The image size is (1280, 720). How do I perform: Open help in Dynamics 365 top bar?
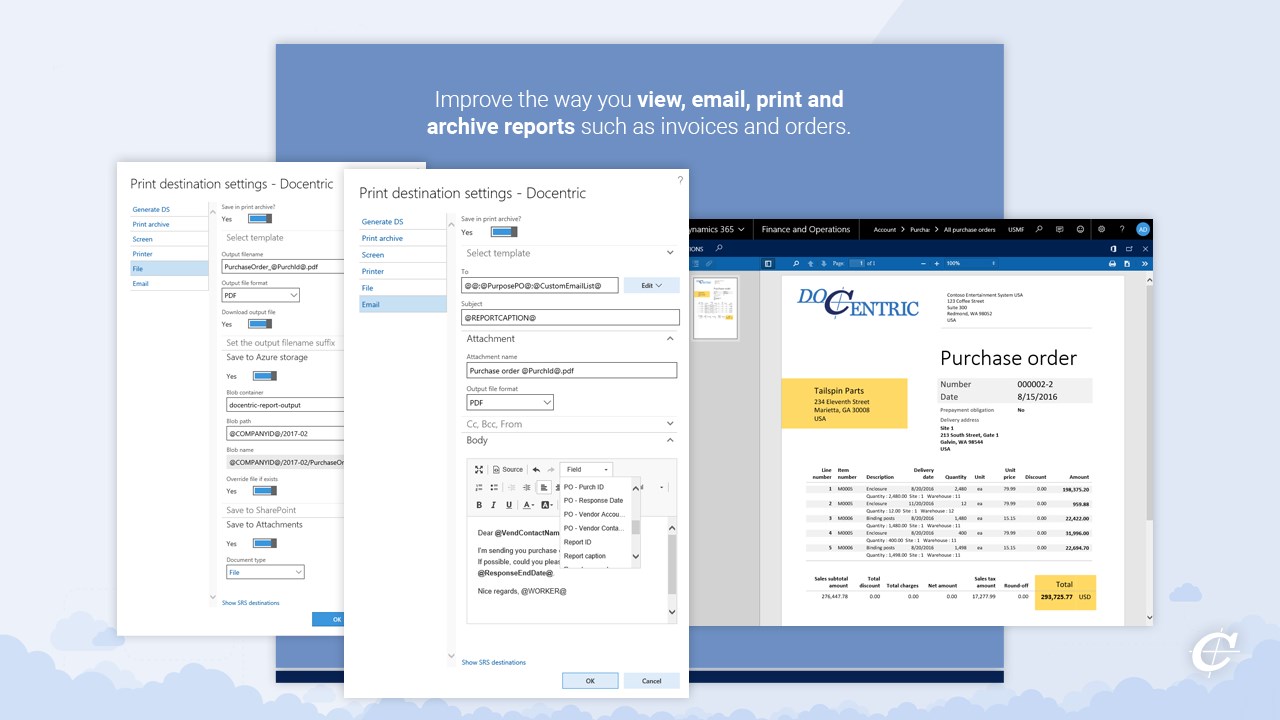click(1122, 229)
